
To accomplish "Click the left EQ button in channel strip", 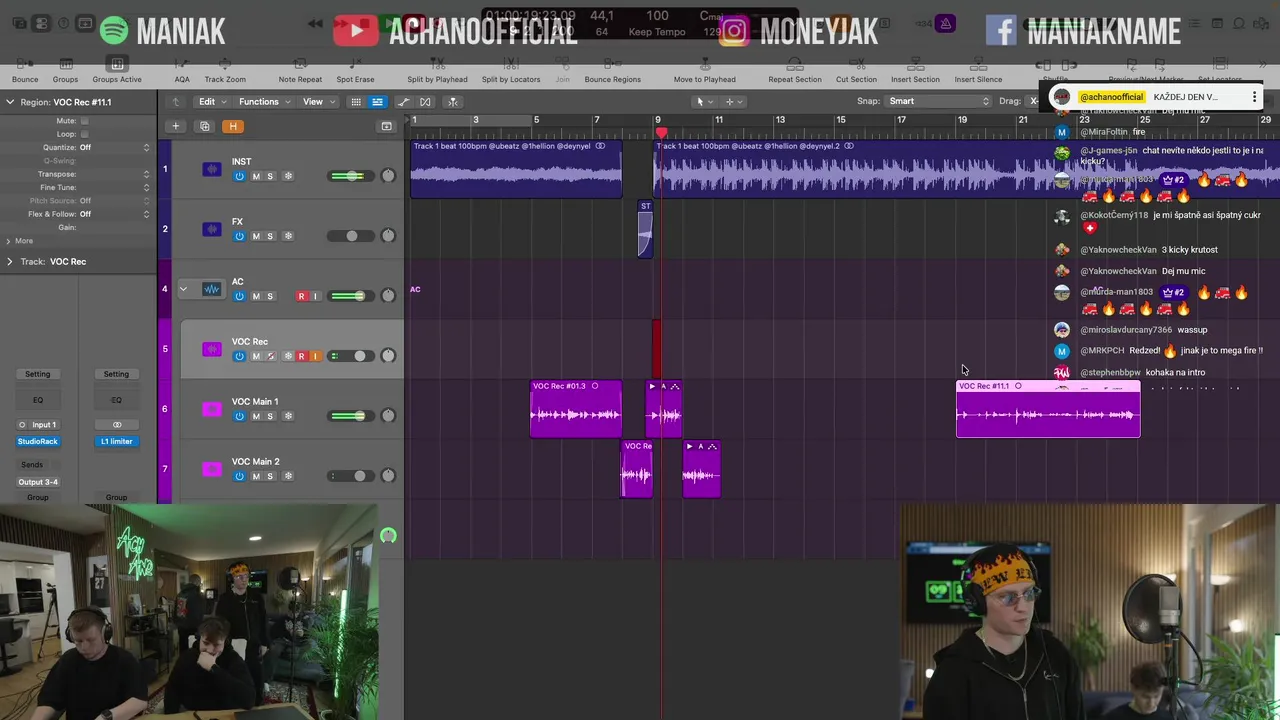I will coord(37,400).
